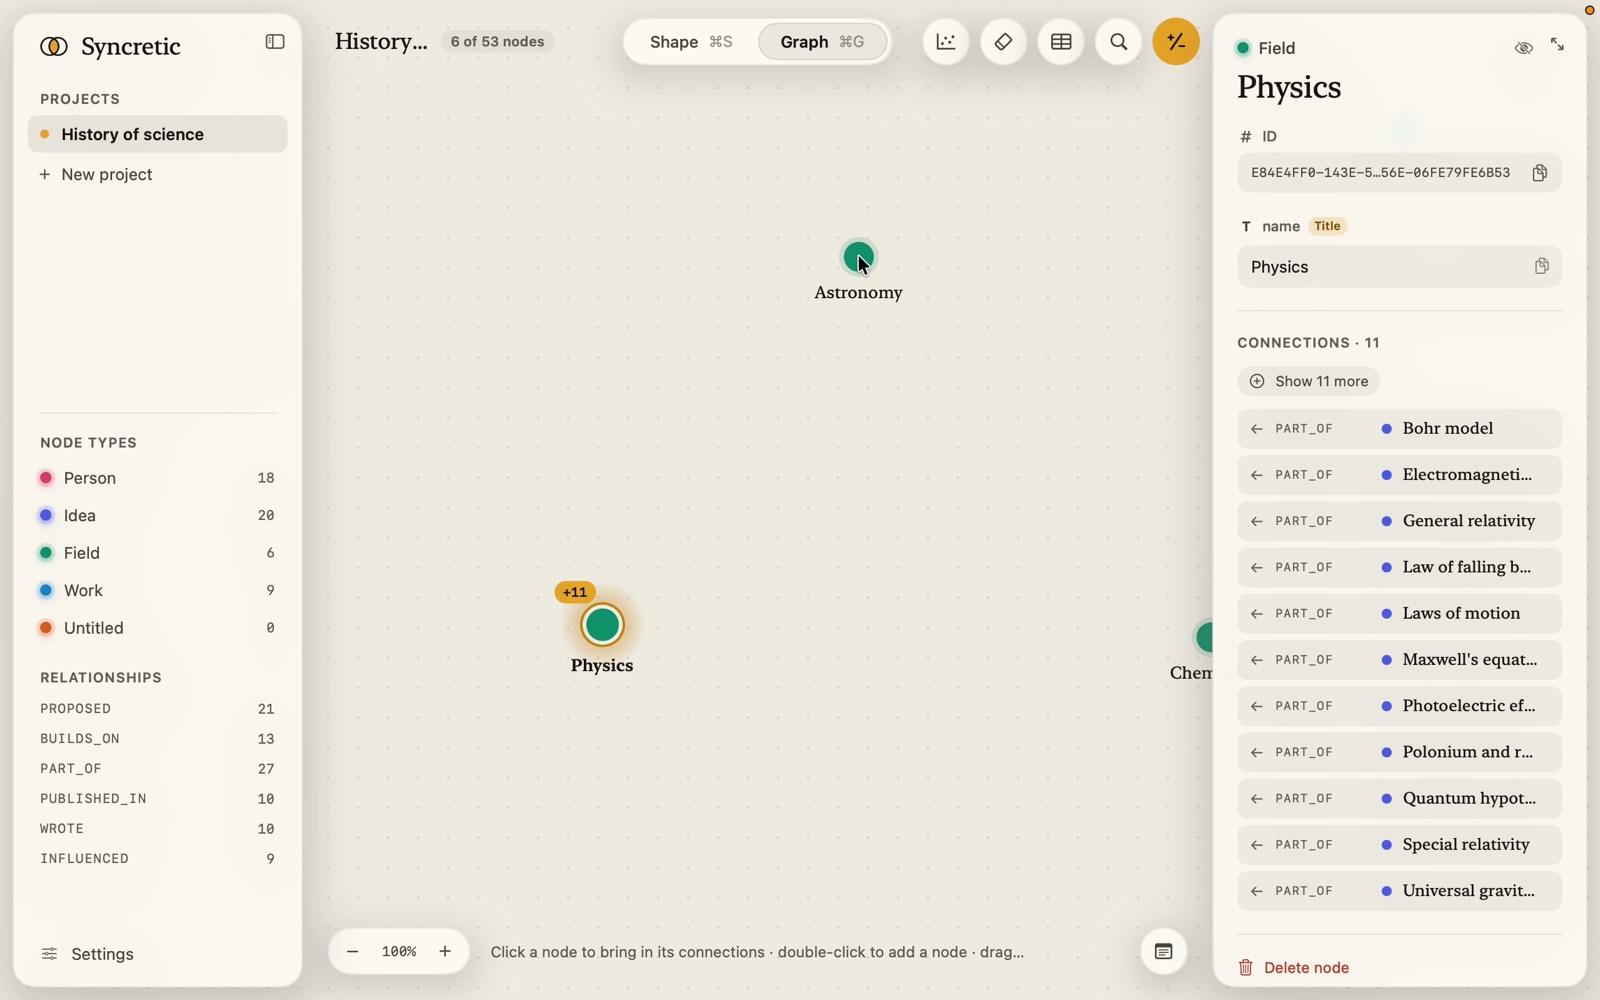This screenshot has width=1600, height=1000.
Task: Expand the details panel with arrows icon
Action: click(1558, 45)
